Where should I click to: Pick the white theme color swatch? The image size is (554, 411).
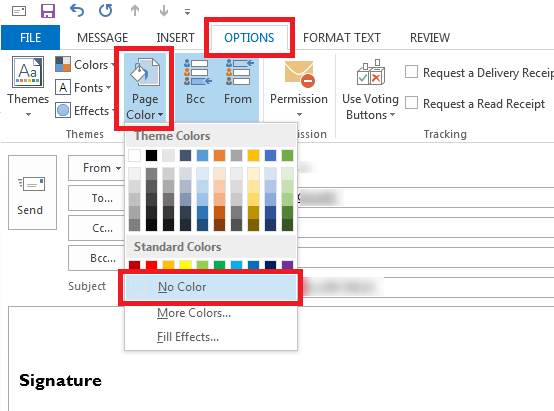point(135,155)
